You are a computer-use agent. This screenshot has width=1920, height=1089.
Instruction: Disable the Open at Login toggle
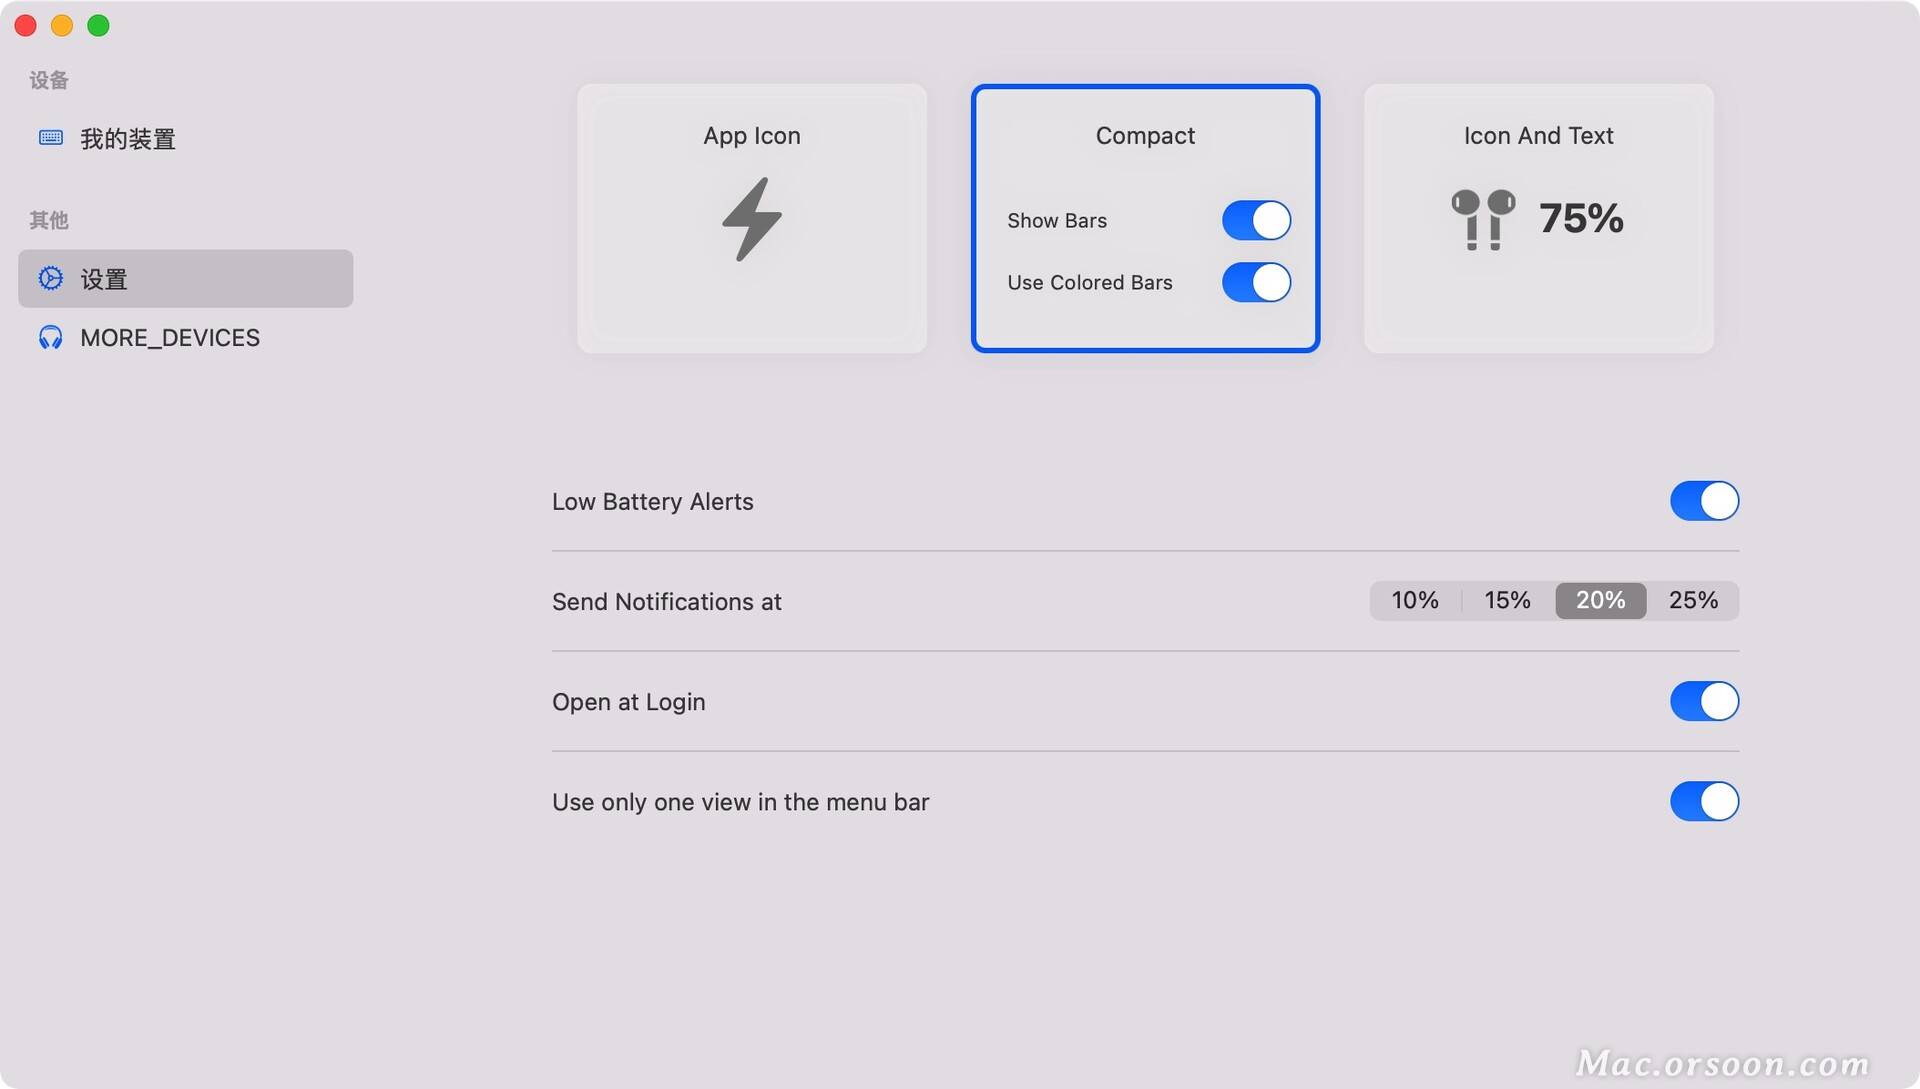tap(1704, 700)
